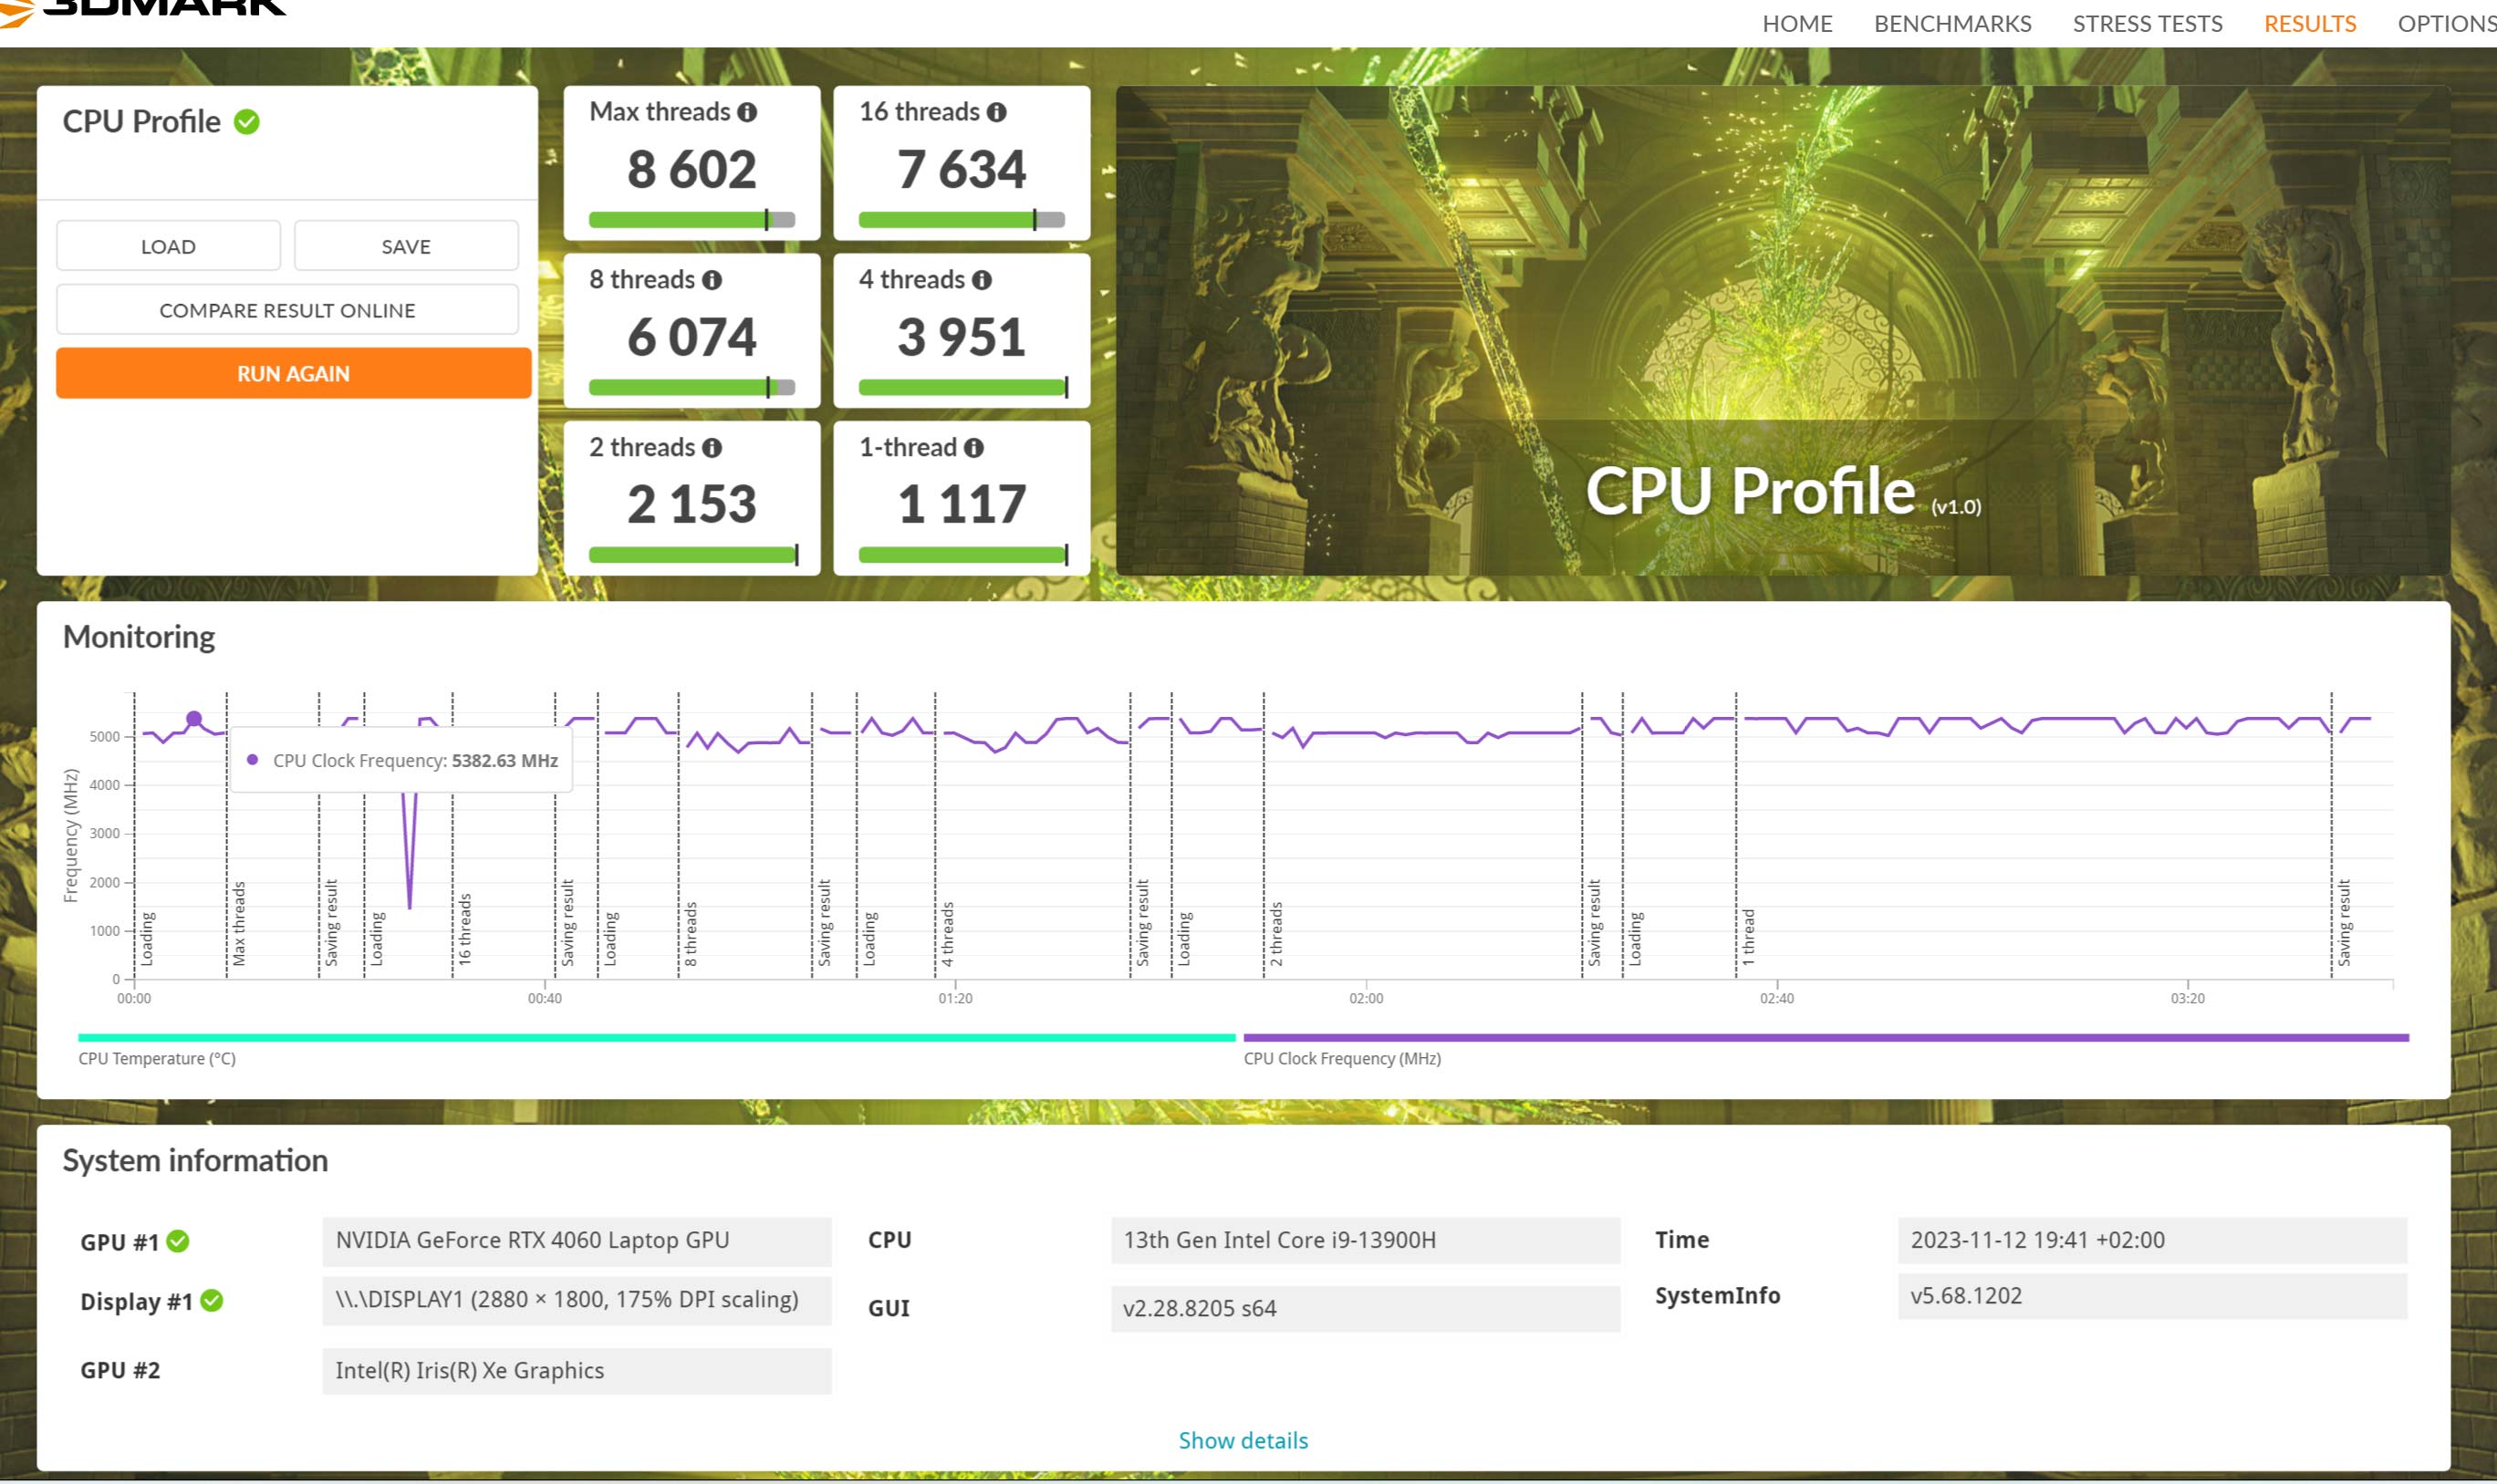The width and height of the screenshot is (2497, 1484).
Task: Click COMPARE RESULT ONLINE
Action: [x=287, y=310]
